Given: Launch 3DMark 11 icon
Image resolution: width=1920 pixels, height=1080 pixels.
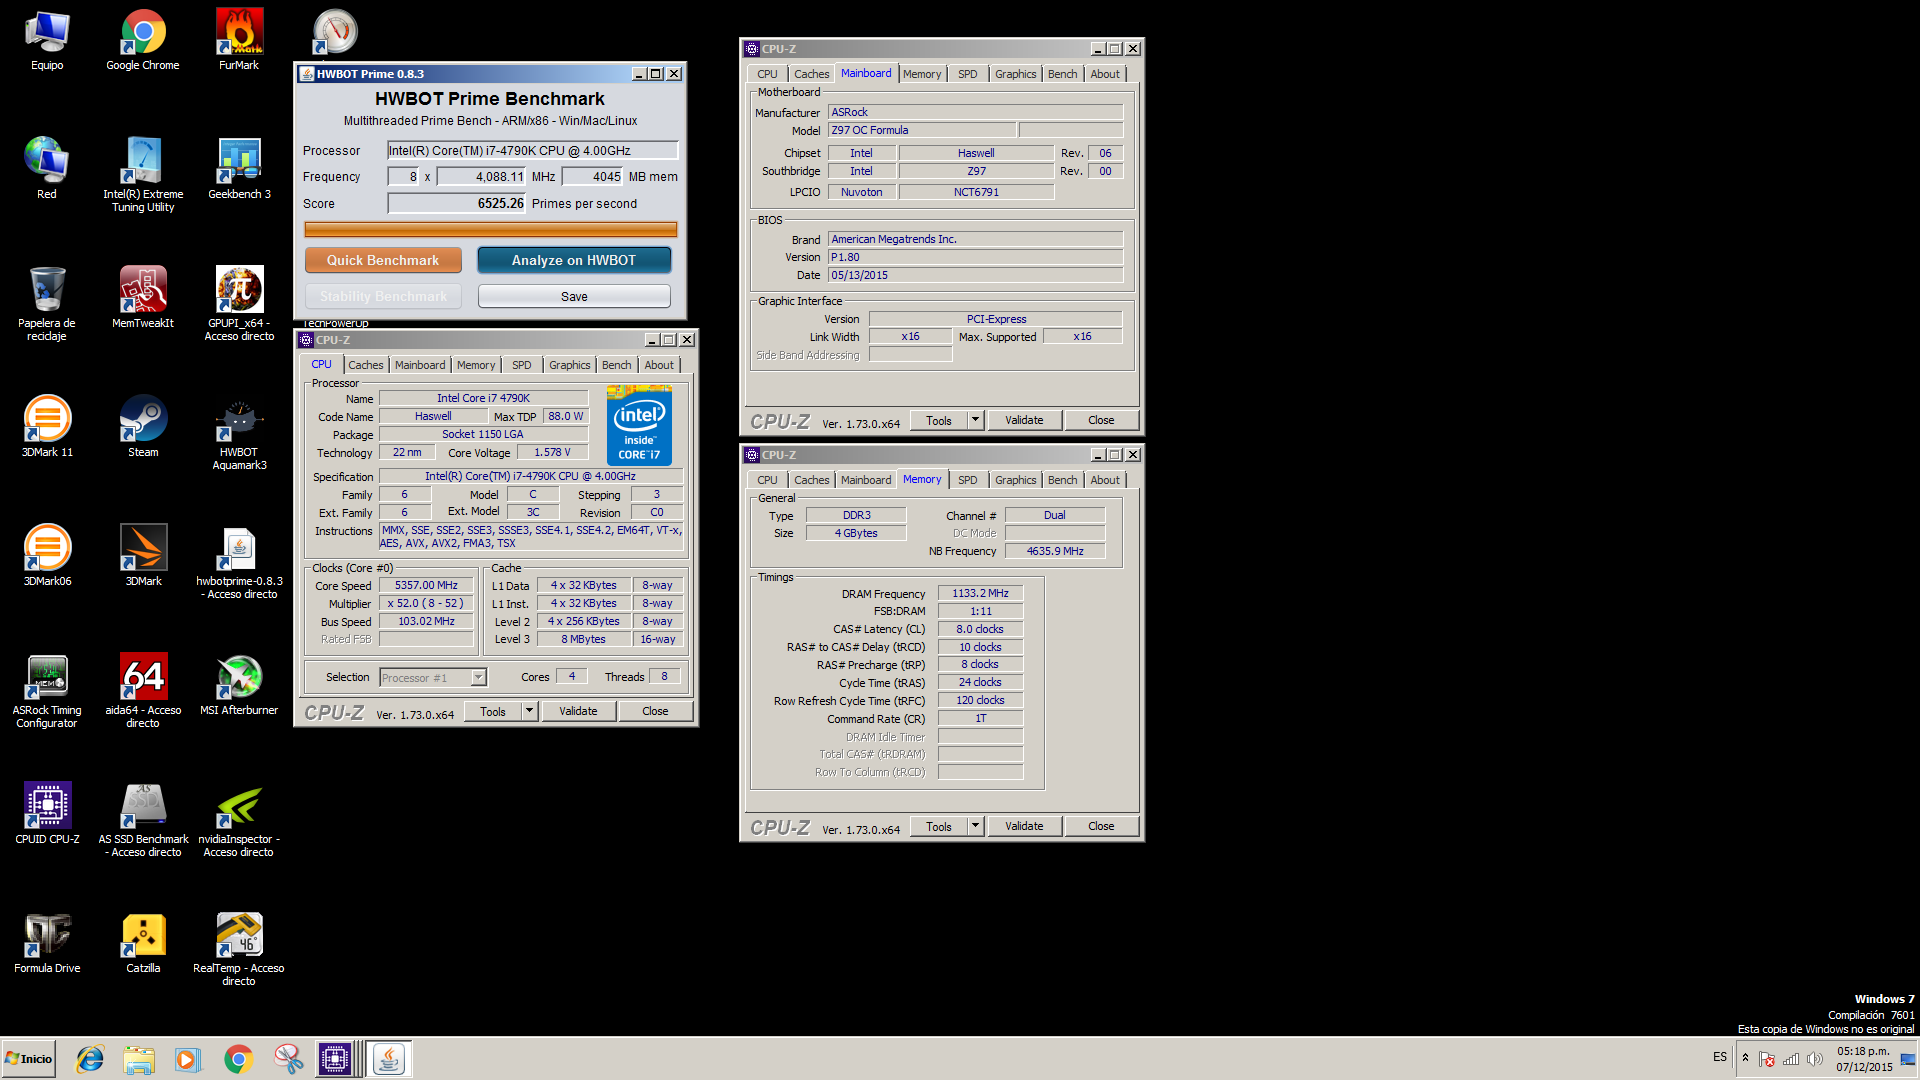Looking at the screenshot, I should [x=47, y=426].
